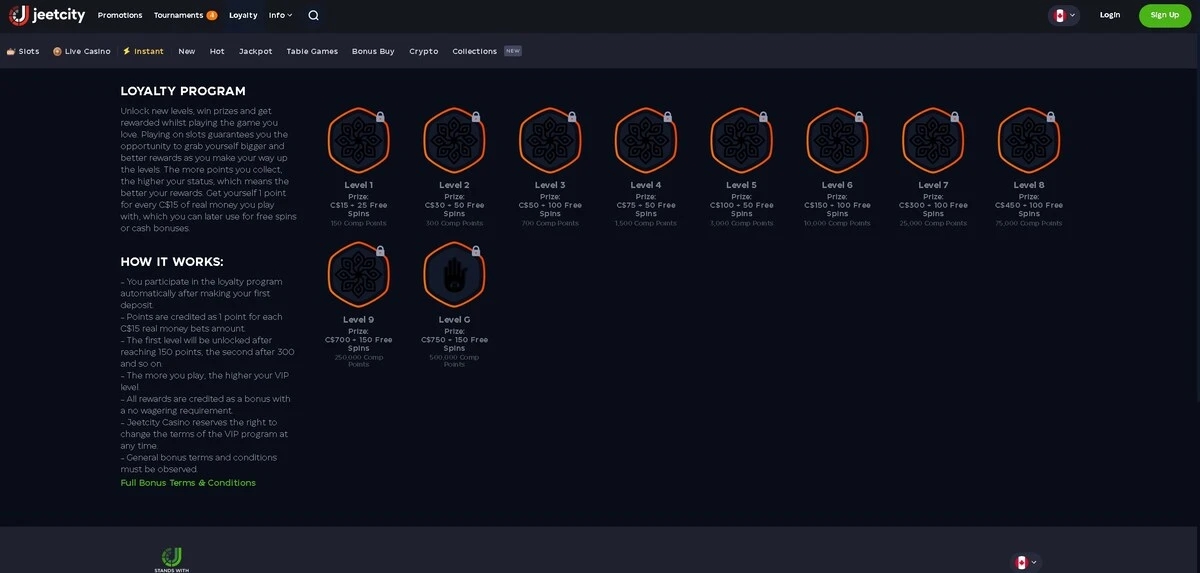
Task: Select the New games category
Action: (x=187, y=51)
